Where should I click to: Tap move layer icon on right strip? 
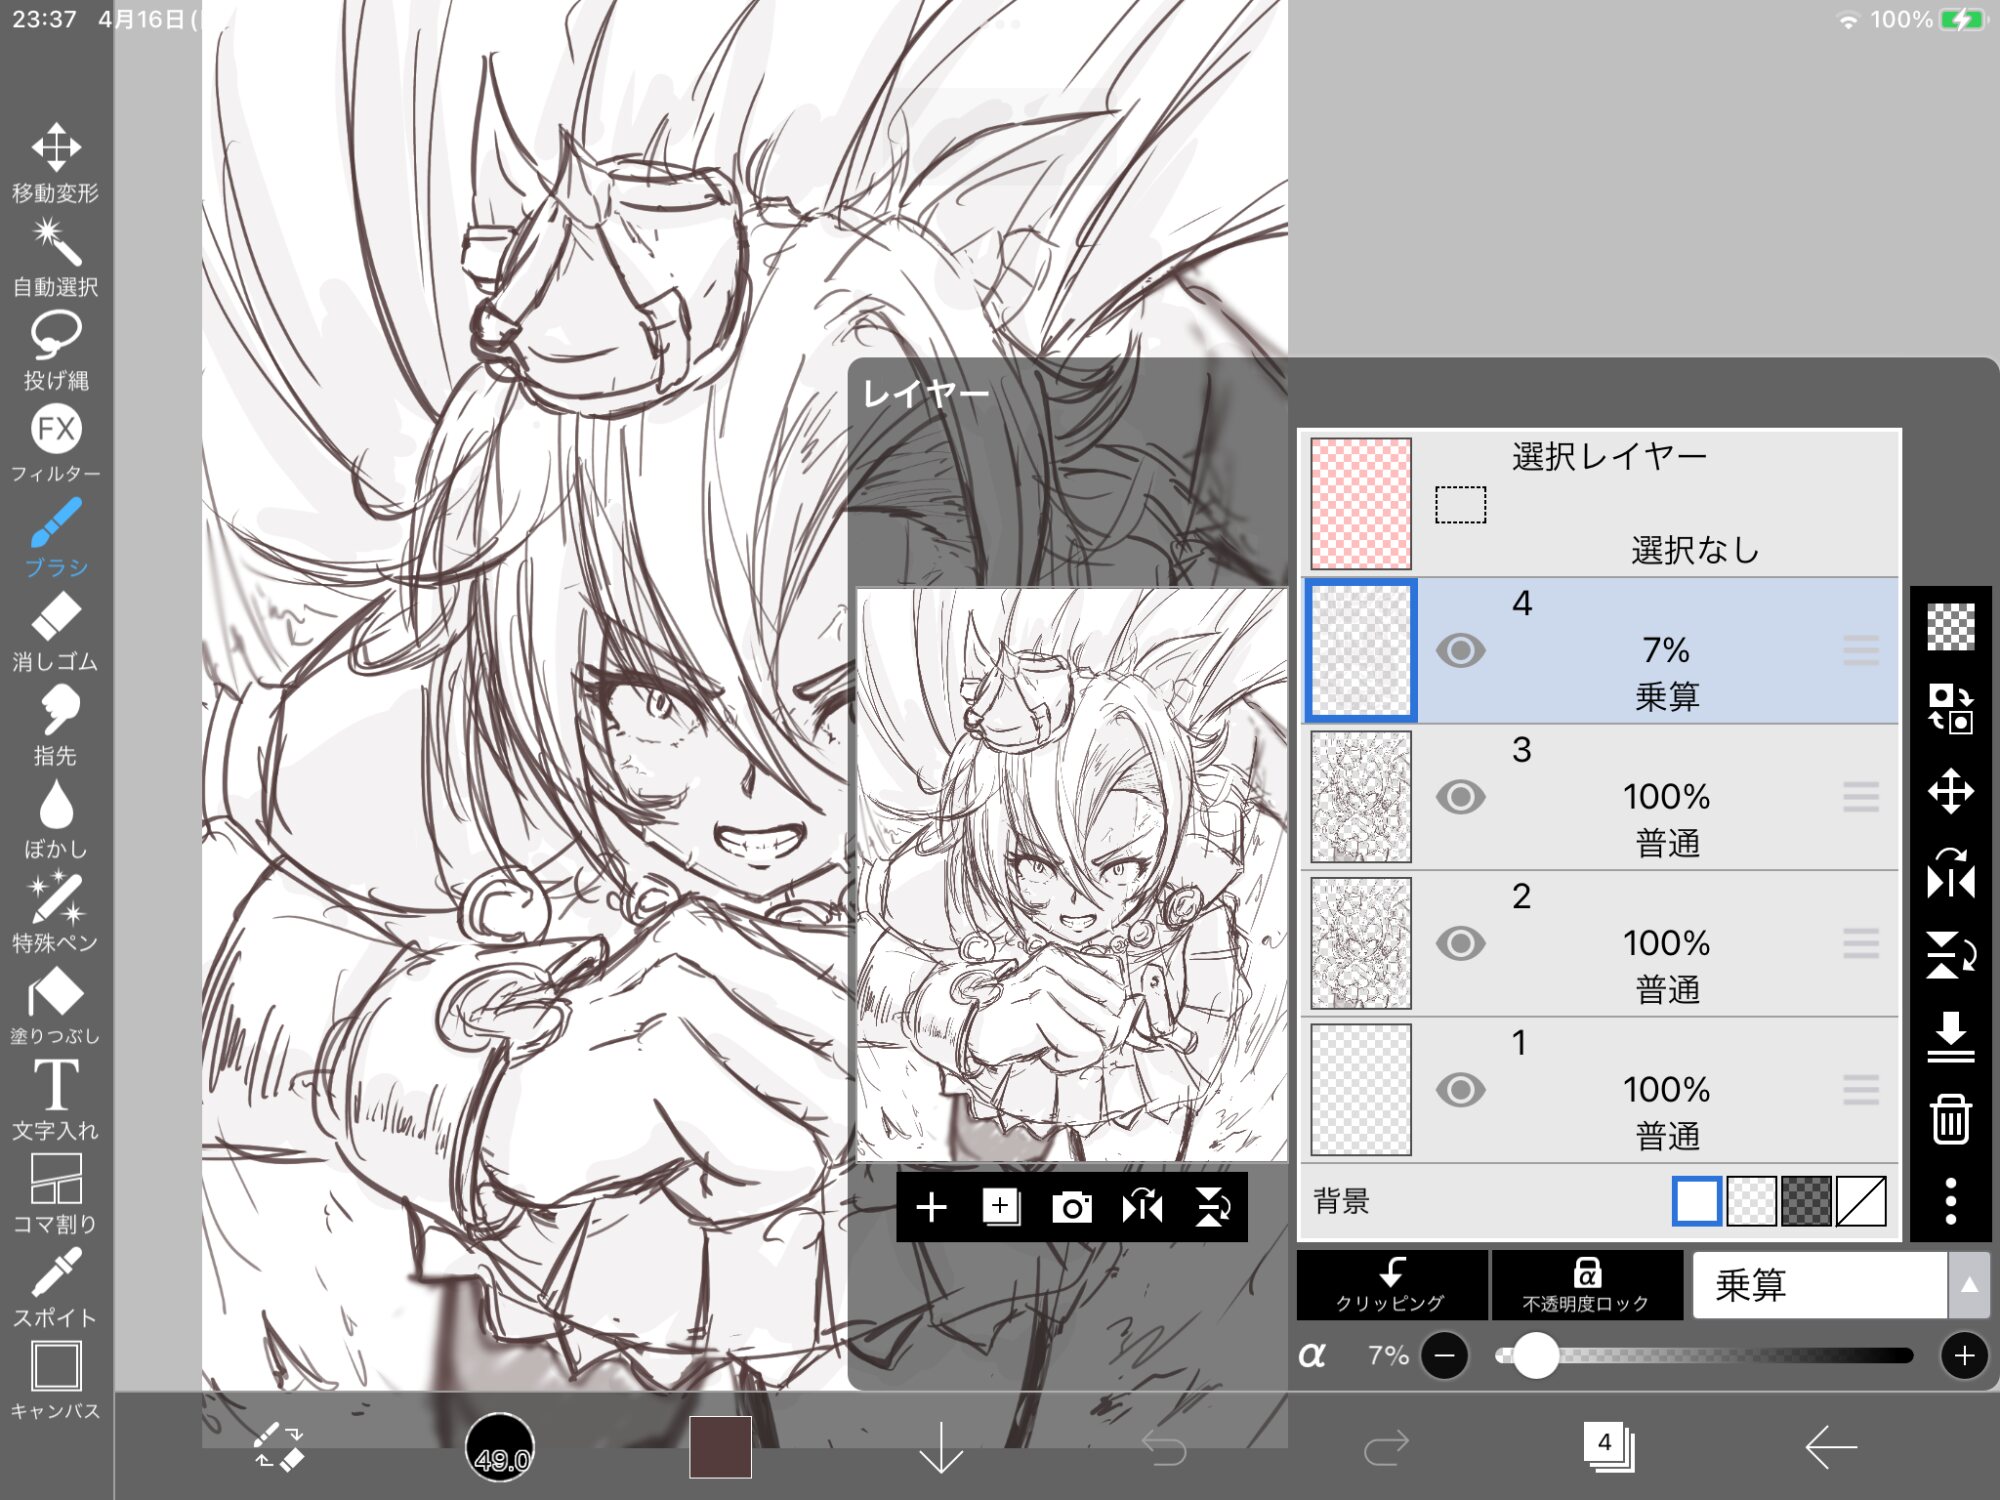(x=1950, y=792)
